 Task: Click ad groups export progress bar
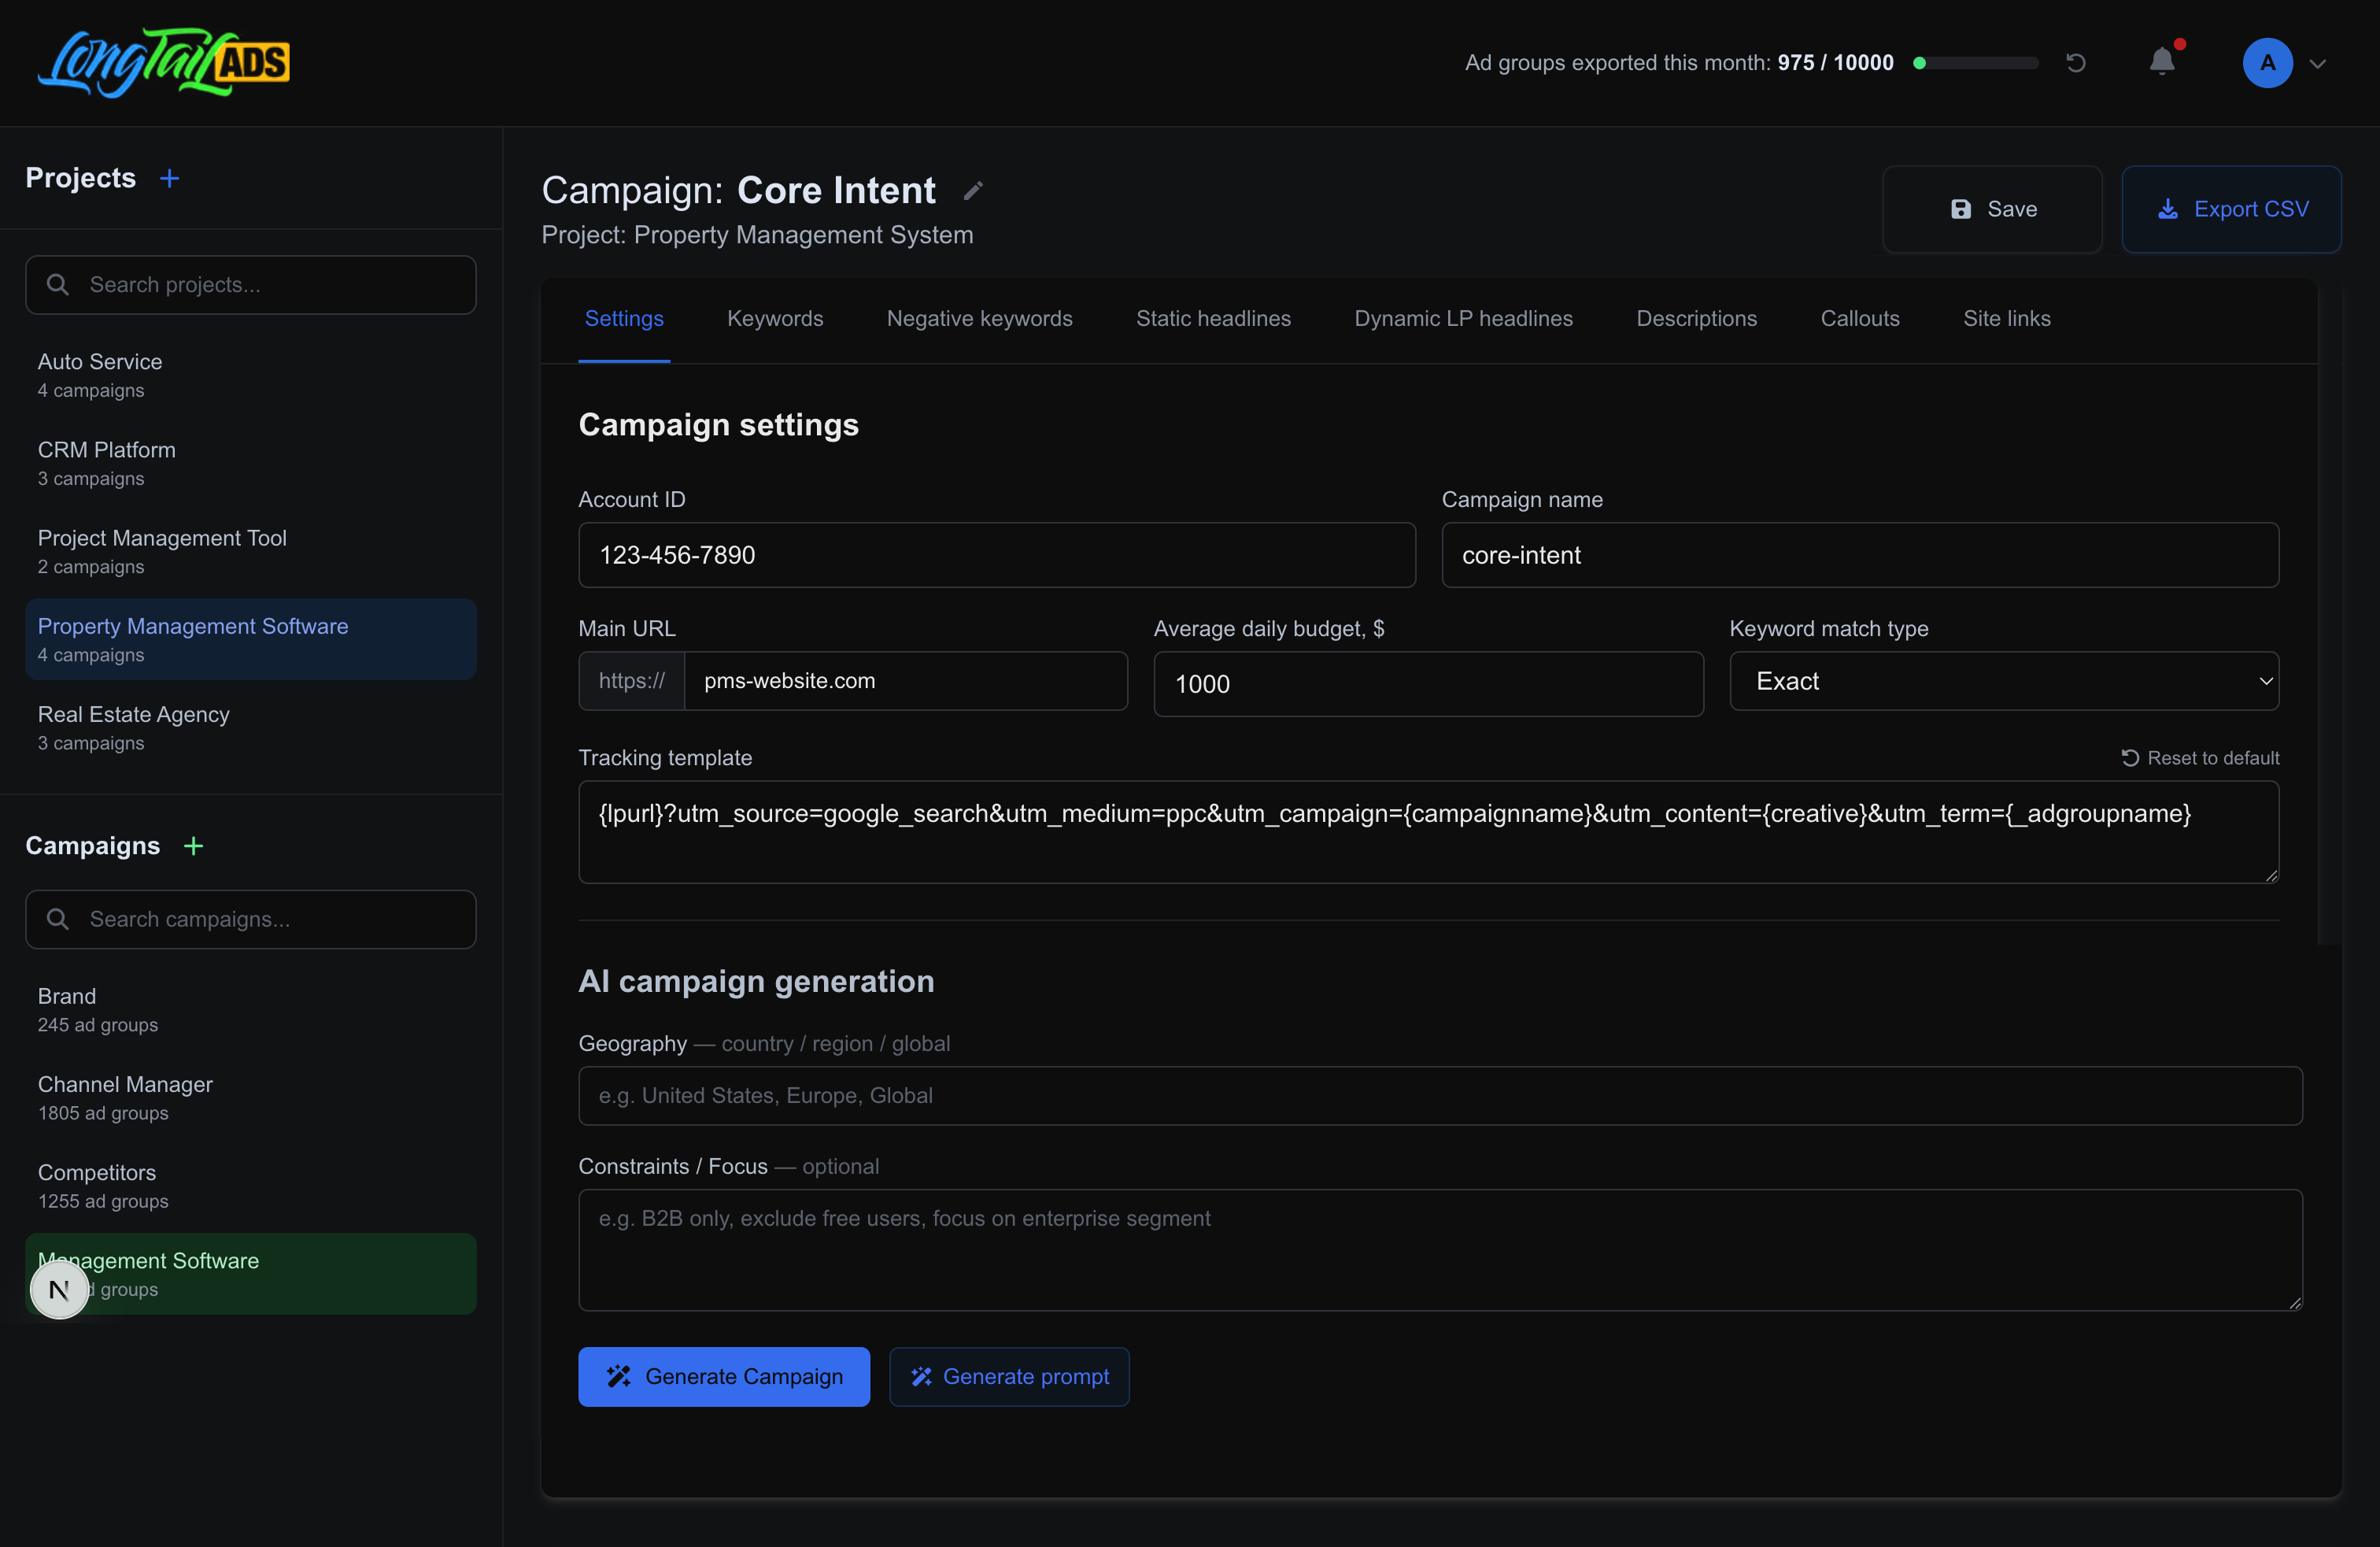coord(1976,63)
